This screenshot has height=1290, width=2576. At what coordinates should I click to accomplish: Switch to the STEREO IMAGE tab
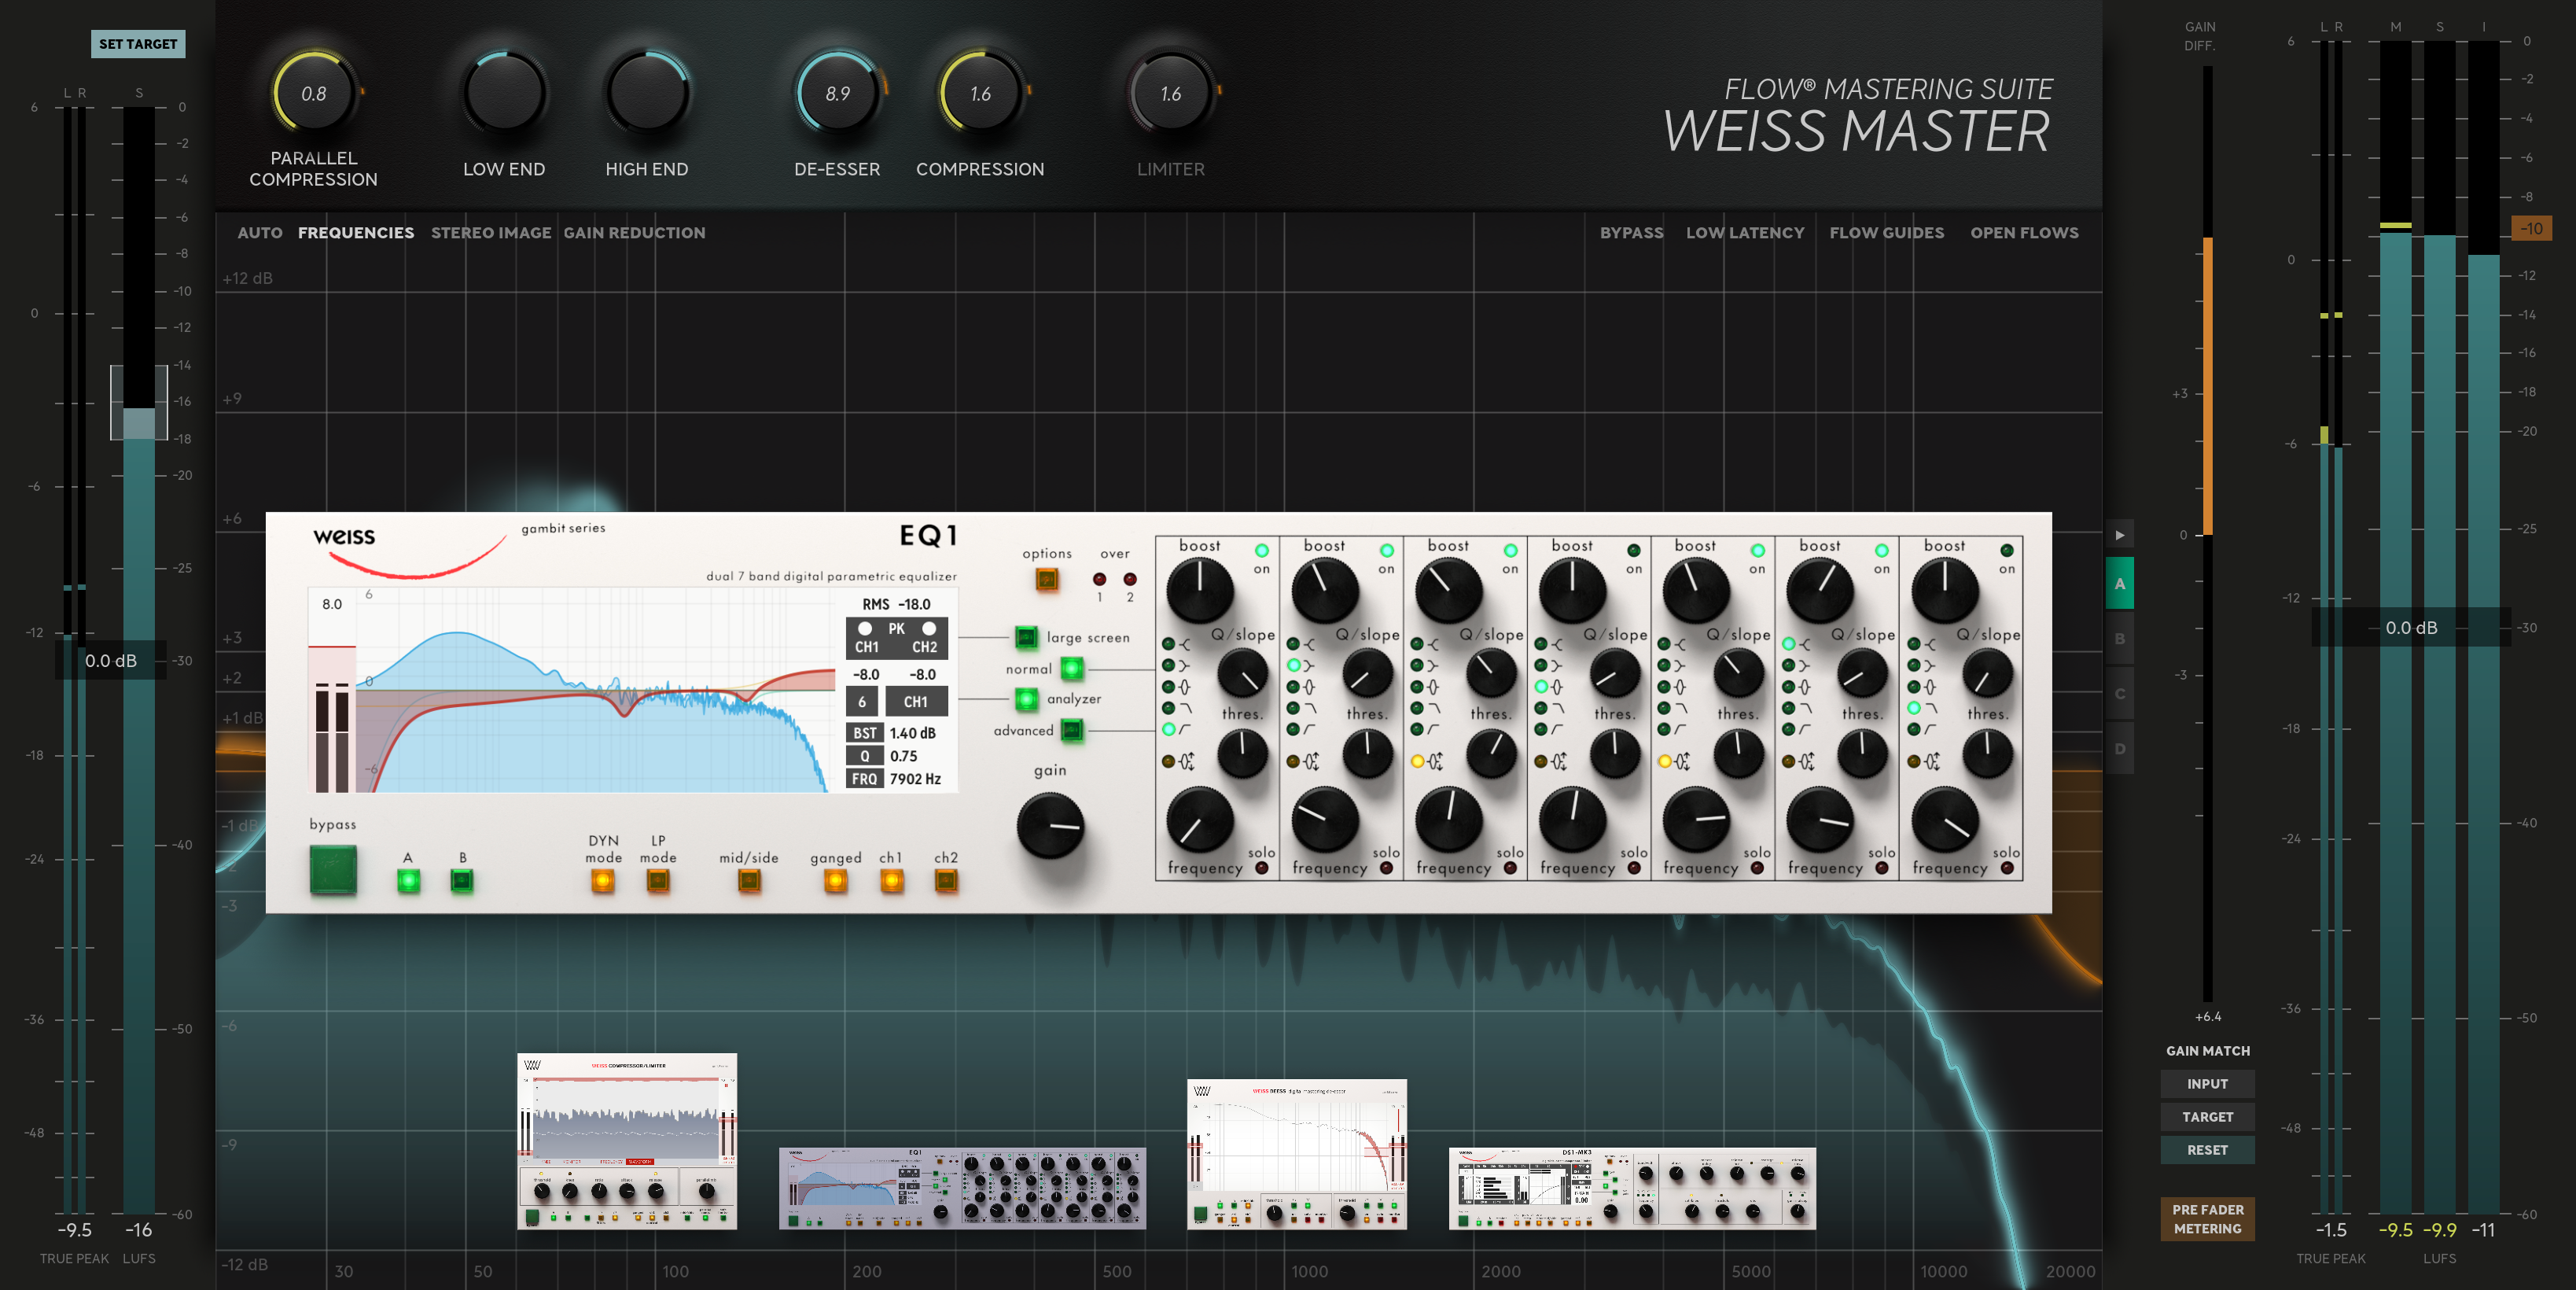[491, 233]
